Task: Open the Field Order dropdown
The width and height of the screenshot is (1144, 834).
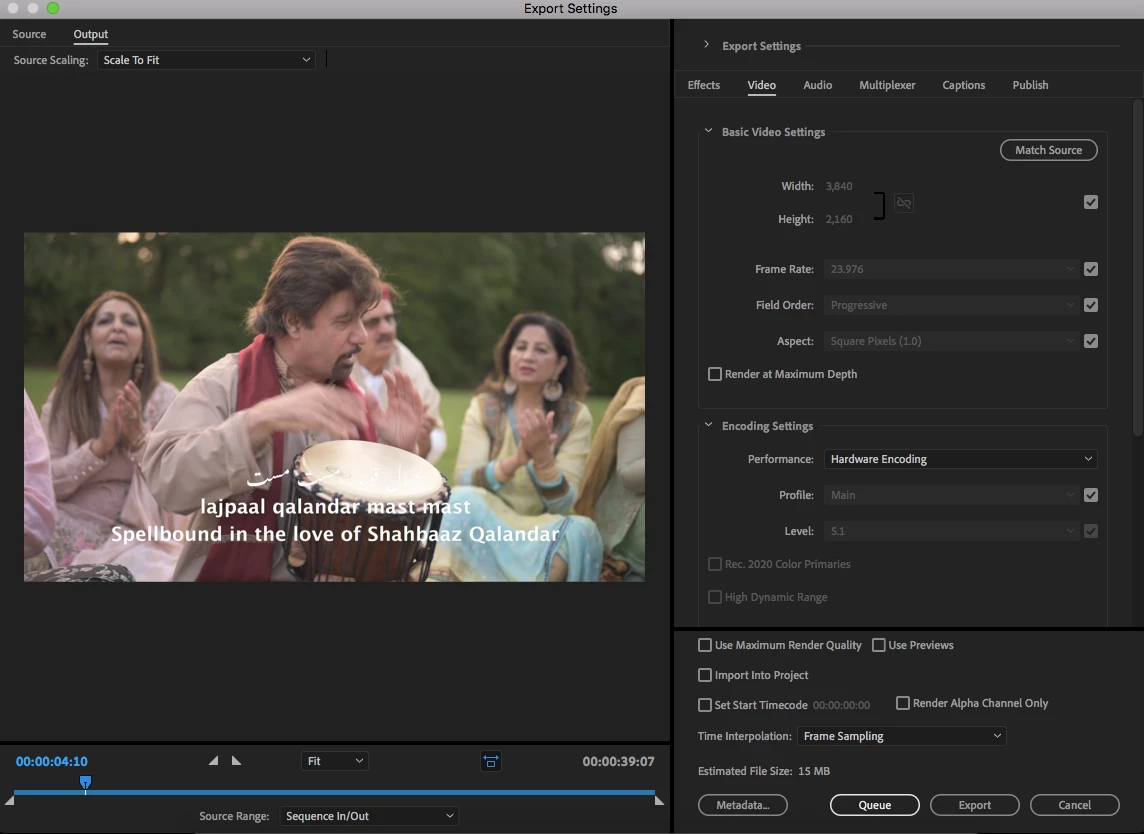Action: tap(951, 305)
